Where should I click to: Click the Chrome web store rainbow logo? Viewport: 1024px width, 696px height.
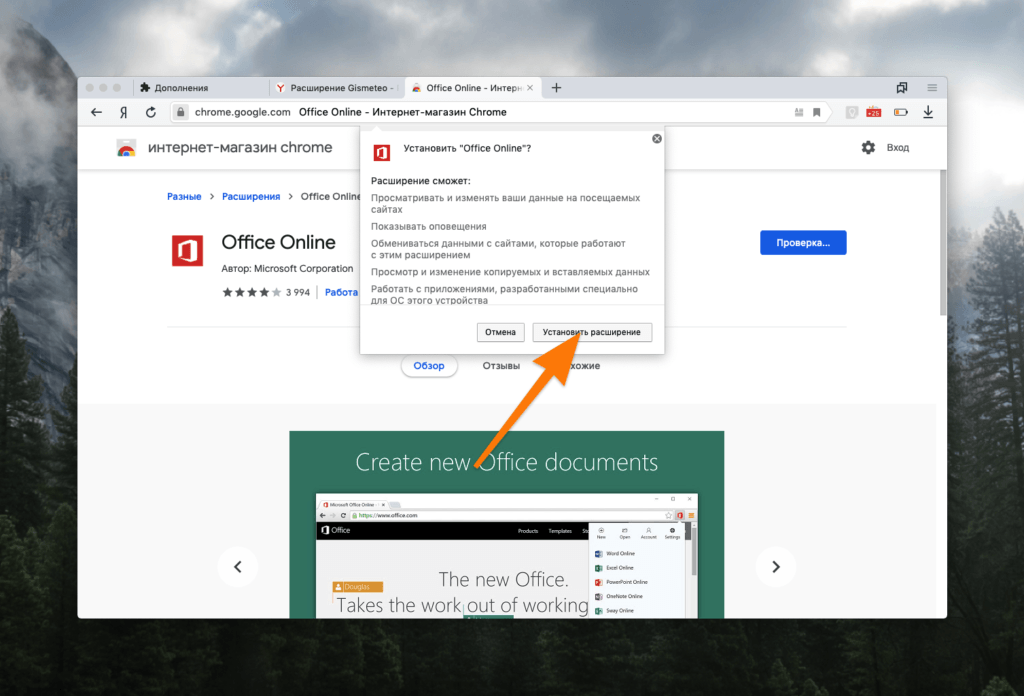pos(126,148)
